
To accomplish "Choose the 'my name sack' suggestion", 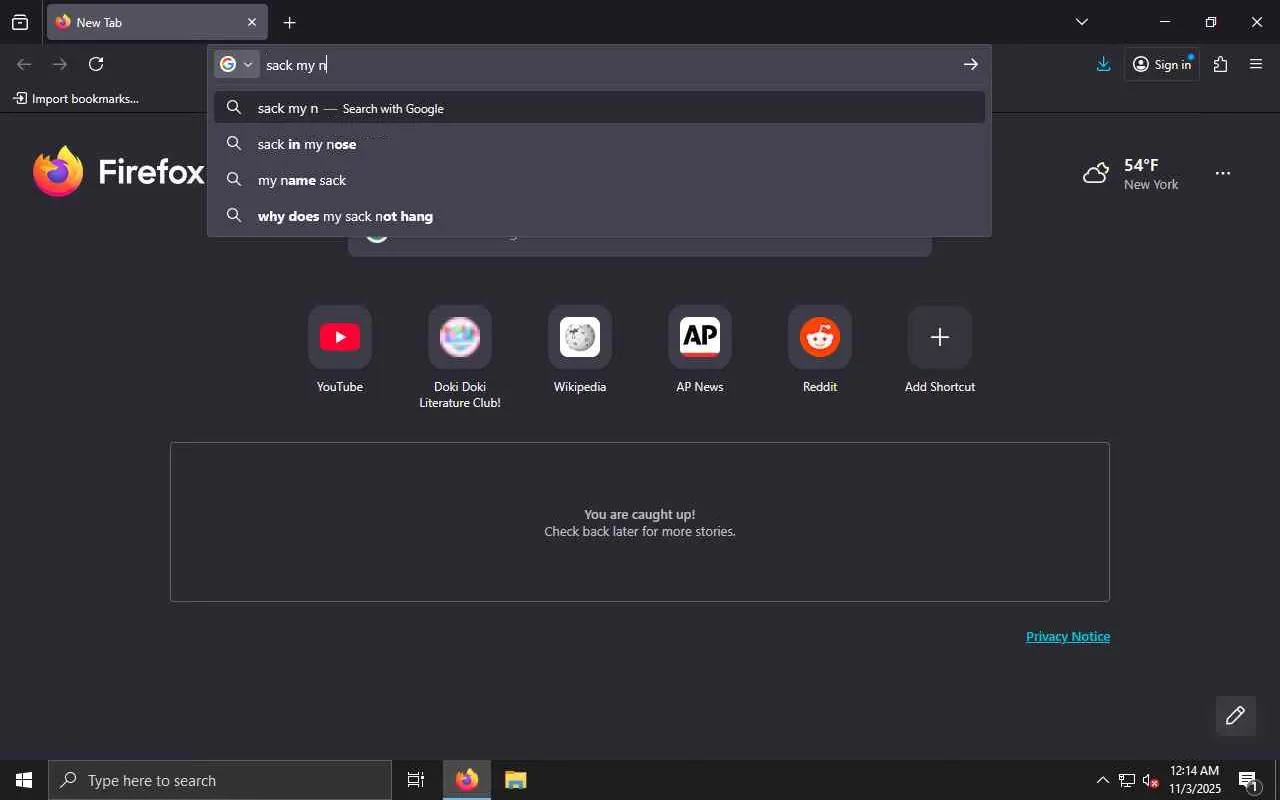I will [x=599, y=180].
